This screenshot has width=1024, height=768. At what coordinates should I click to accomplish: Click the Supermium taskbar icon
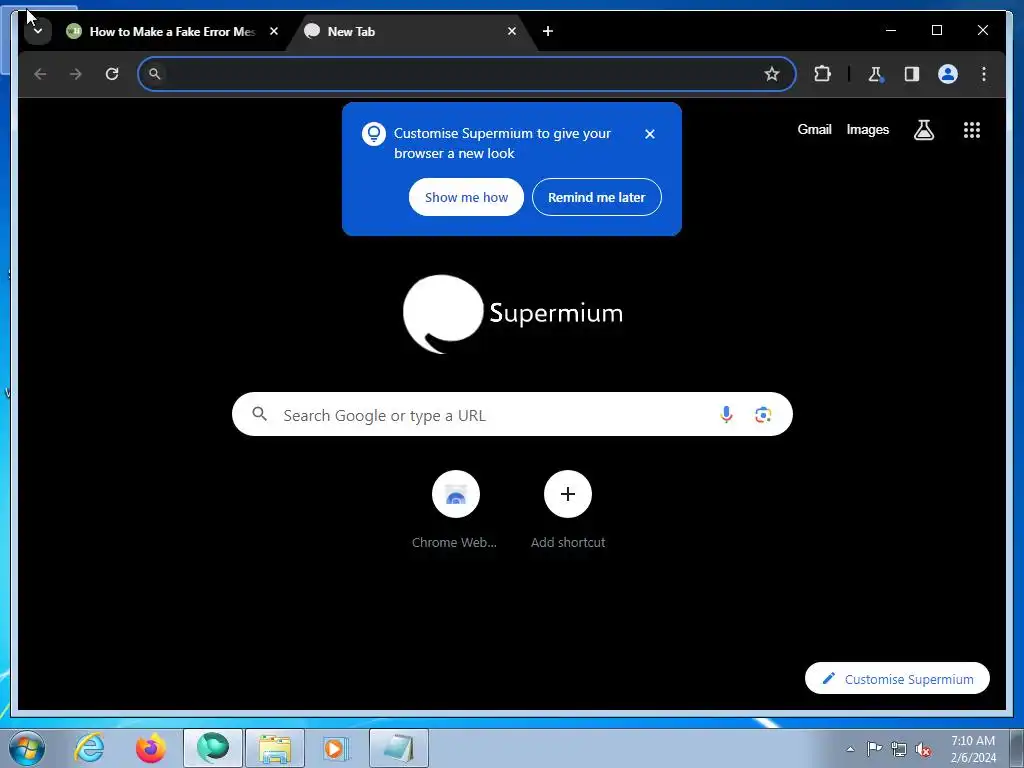[x=213, y=748]
